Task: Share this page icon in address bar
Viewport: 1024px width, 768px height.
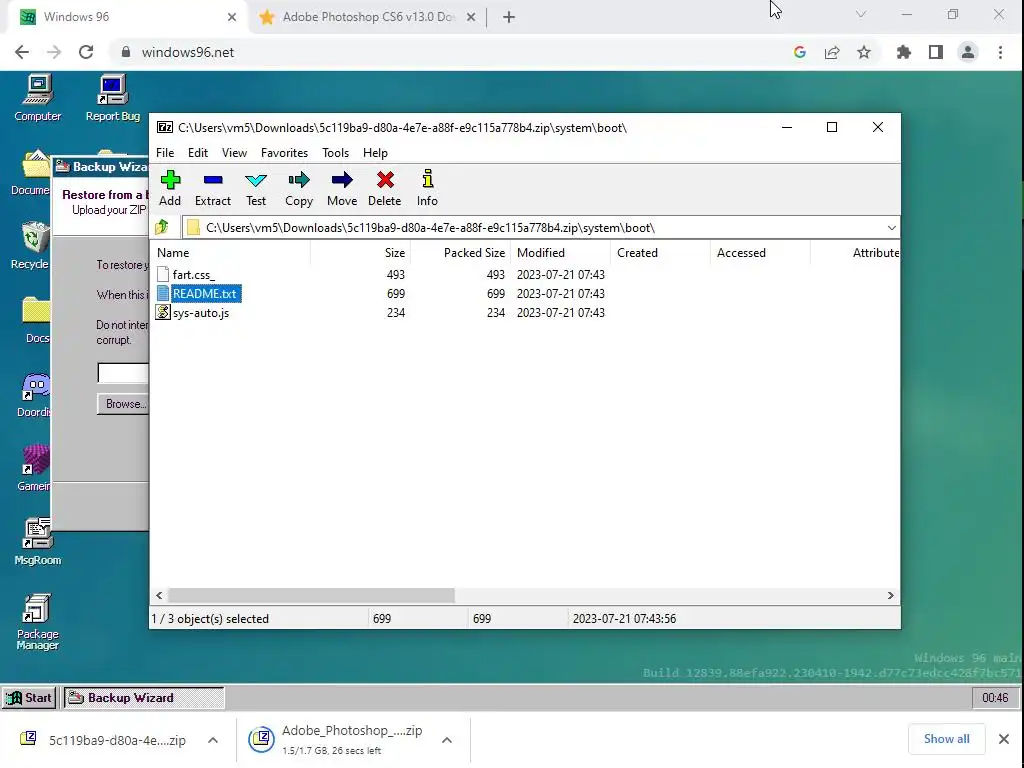Action: pos(832,52)
